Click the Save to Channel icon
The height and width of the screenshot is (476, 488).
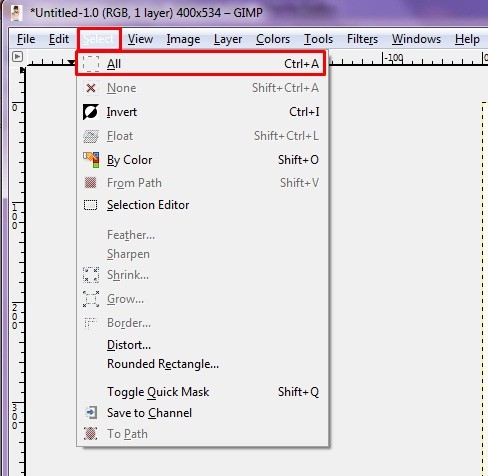pos(91,413)
